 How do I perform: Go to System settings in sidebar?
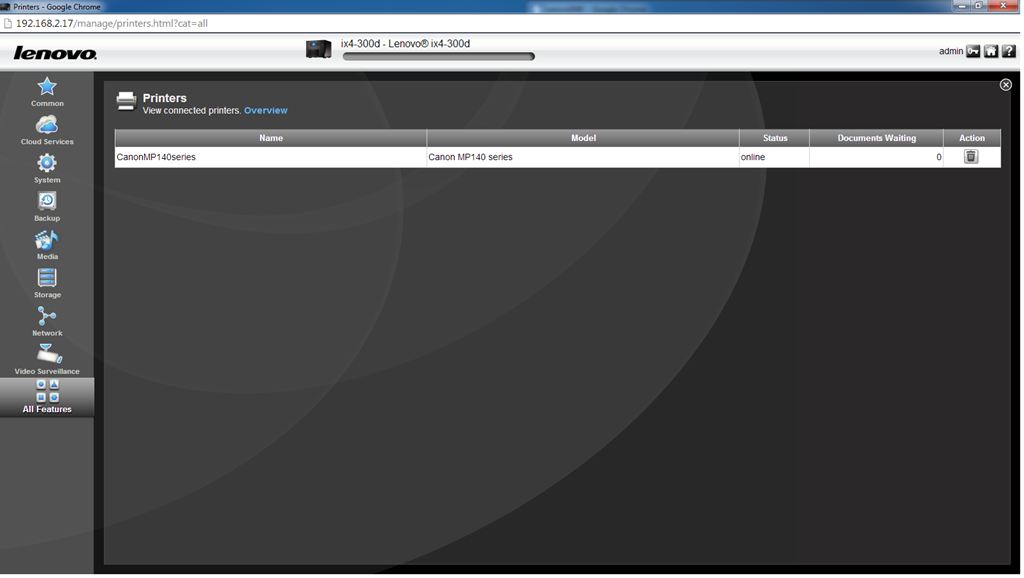[47, 168]
